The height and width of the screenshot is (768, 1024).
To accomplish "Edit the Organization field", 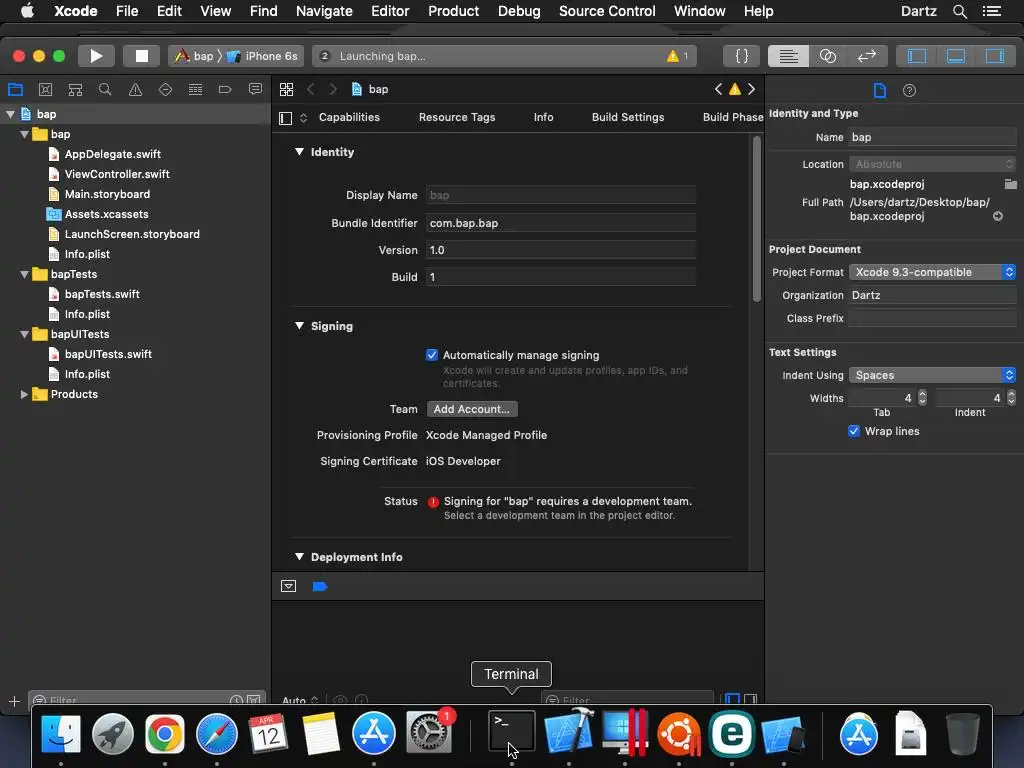I will 932,295.
